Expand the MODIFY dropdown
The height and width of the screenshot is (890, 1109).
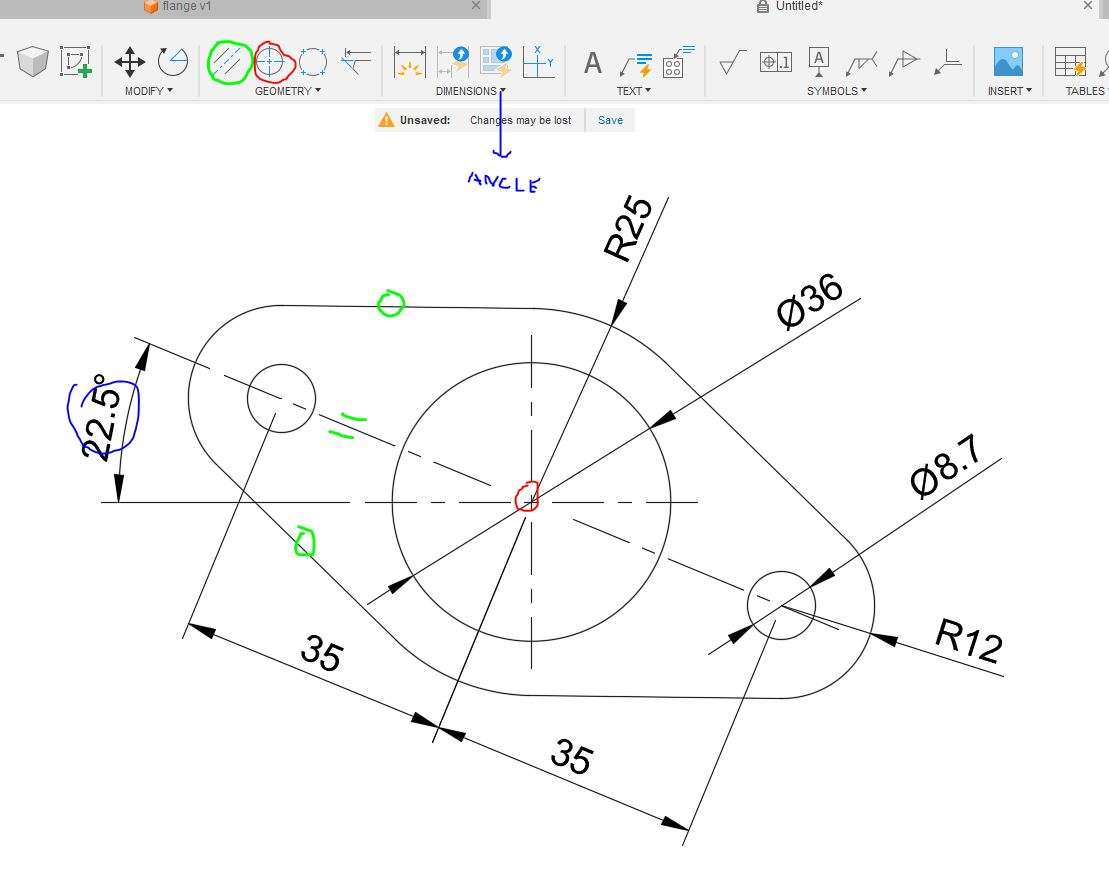149,91
